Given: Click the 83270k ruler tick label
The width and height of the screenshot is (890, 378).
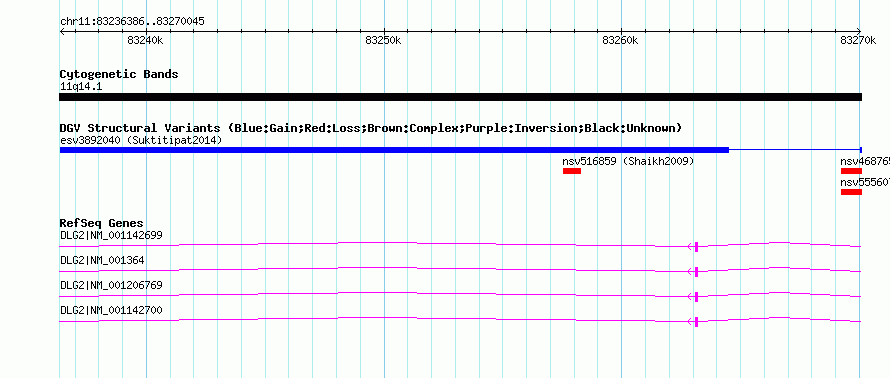Looking at the screenshot, I should (858, 40).
